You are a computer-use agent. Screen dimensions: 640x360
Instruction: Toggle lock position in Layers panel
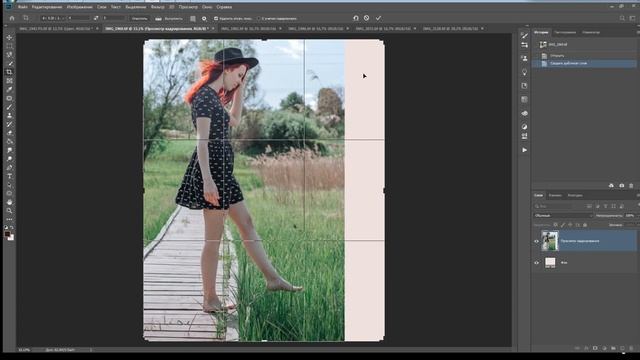click(570, 225)
